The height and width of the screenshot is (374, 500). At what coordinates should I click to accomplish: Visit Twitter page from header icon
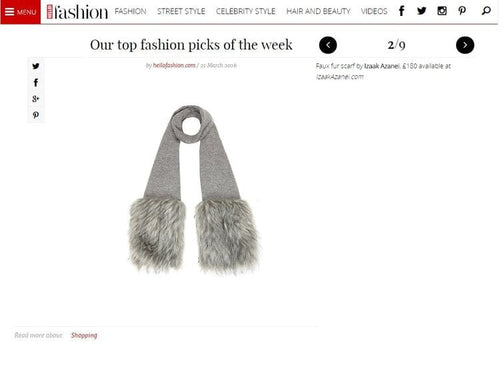coord(422,11)
